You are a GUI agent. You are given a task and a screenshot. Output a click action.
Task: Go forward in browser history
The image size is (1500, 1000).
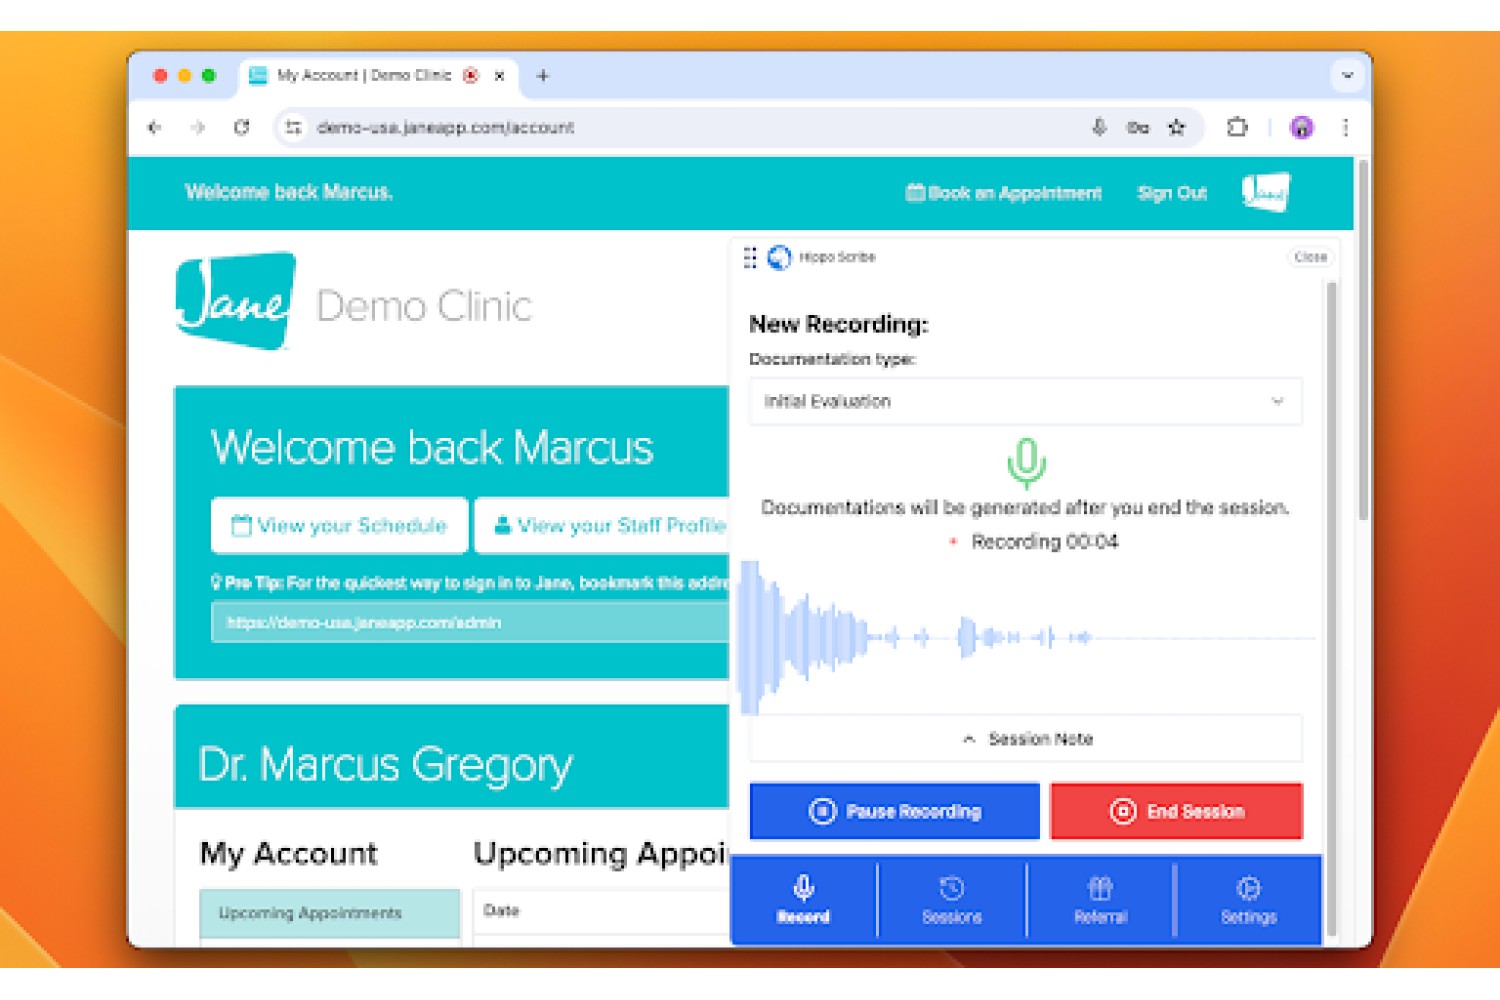point(198,127)
